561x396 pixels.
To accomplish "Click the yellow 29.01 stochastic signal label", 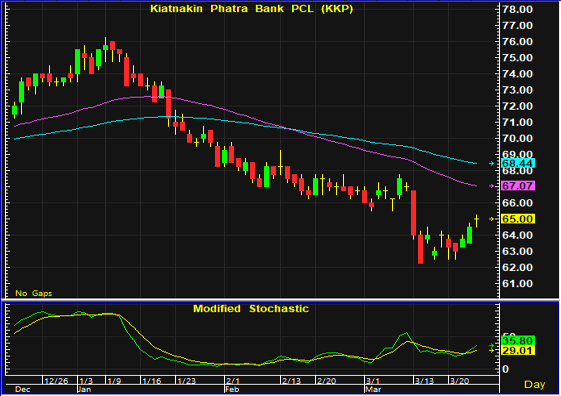I will pyautogui.click(x=518, y=350).
